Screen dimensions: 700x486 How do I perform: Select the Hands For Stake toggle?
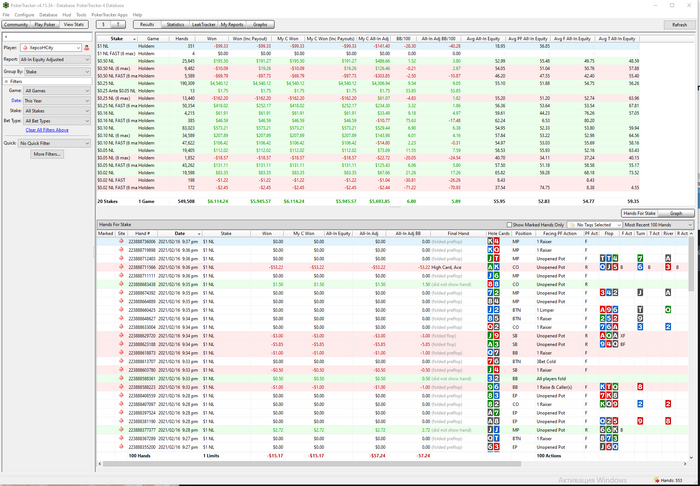tap(639, 213)
